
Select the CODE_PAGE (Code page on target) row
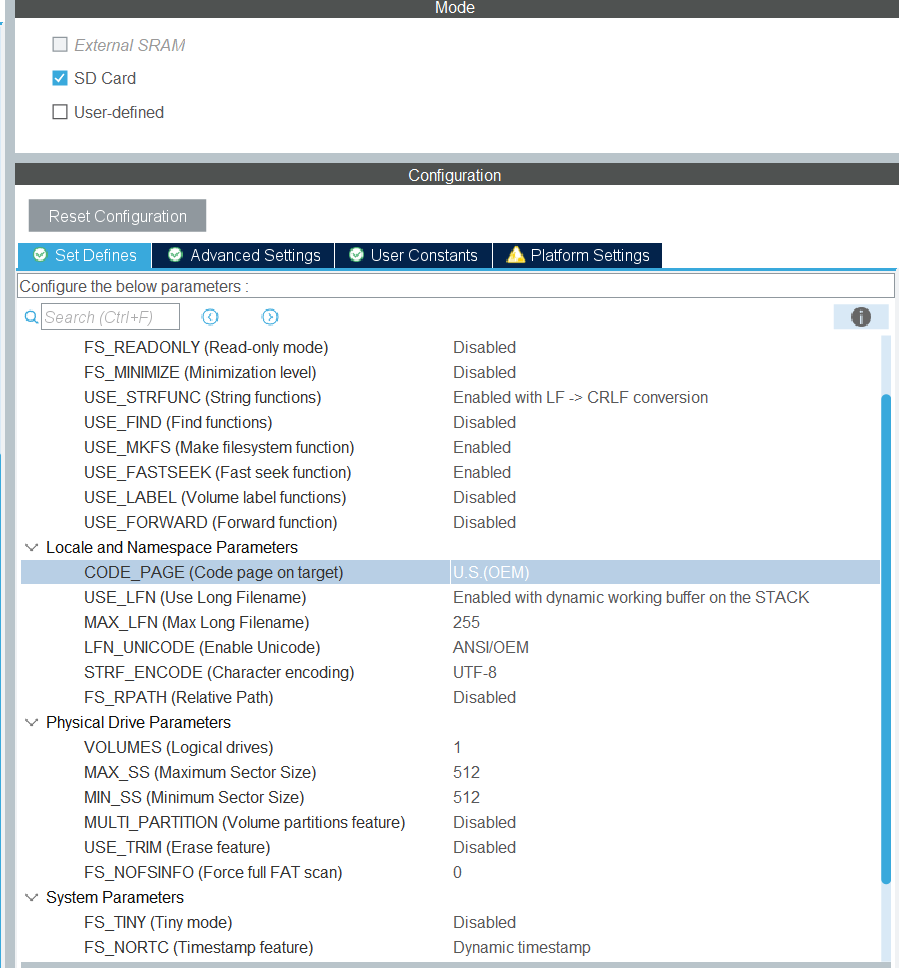pos(450,572)
